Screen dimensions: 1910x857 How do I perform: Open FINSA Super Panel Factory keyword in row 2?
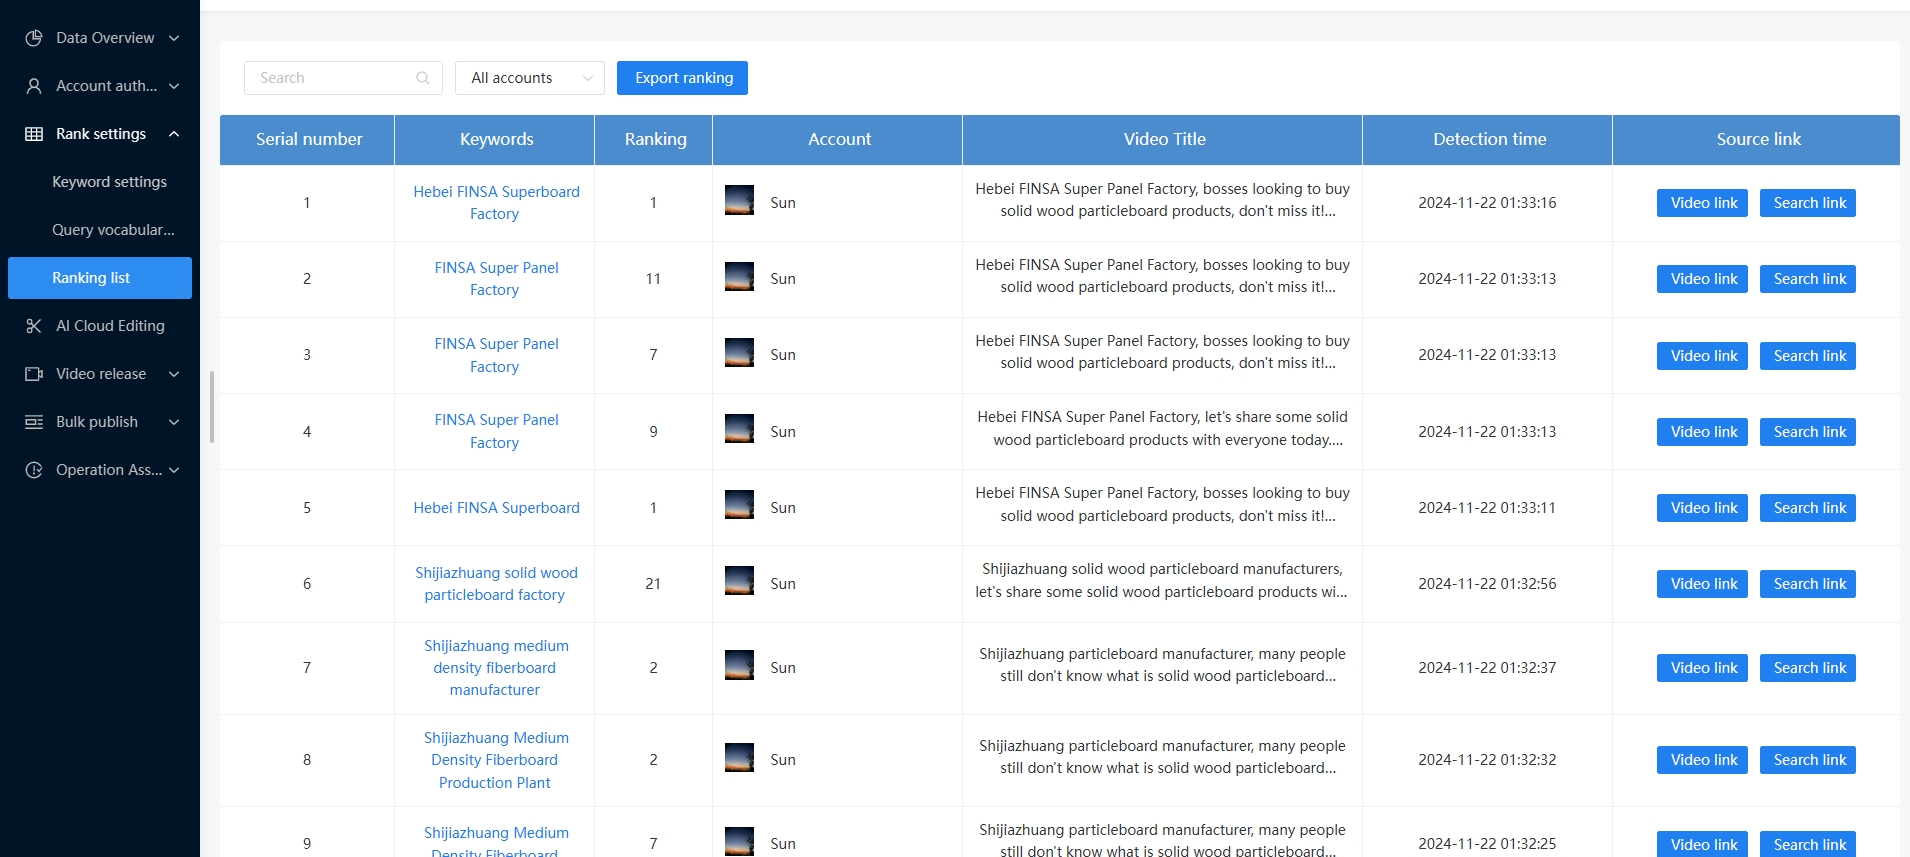click(496, 279)
